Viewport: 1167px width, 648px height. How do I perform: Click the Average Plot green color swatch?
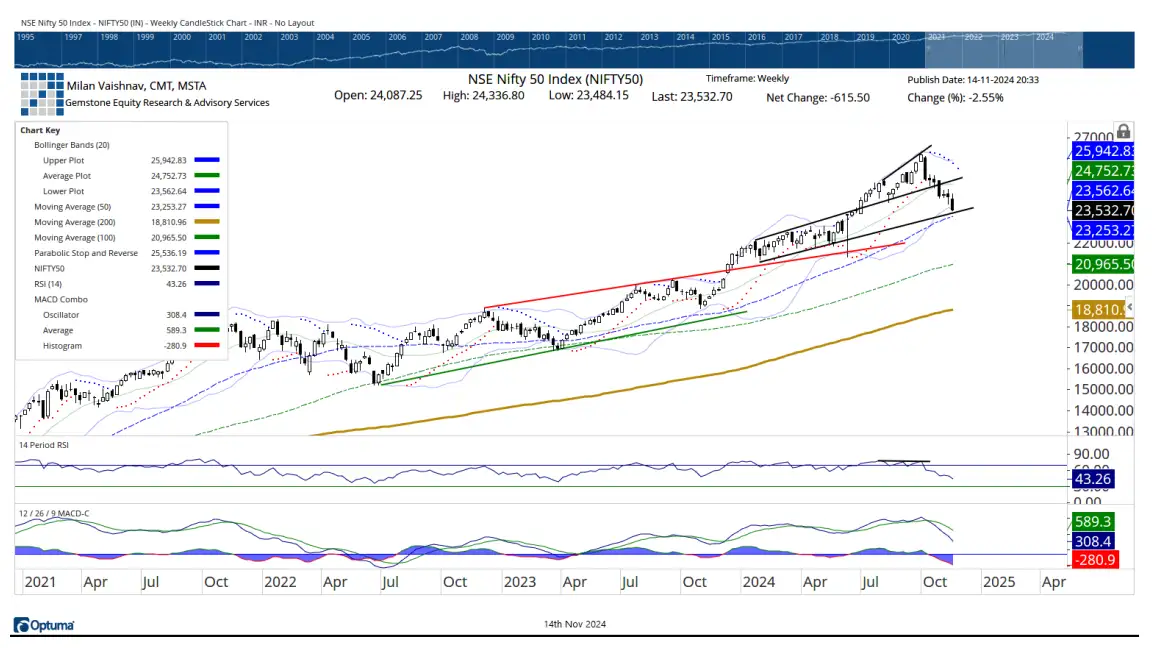207,176
